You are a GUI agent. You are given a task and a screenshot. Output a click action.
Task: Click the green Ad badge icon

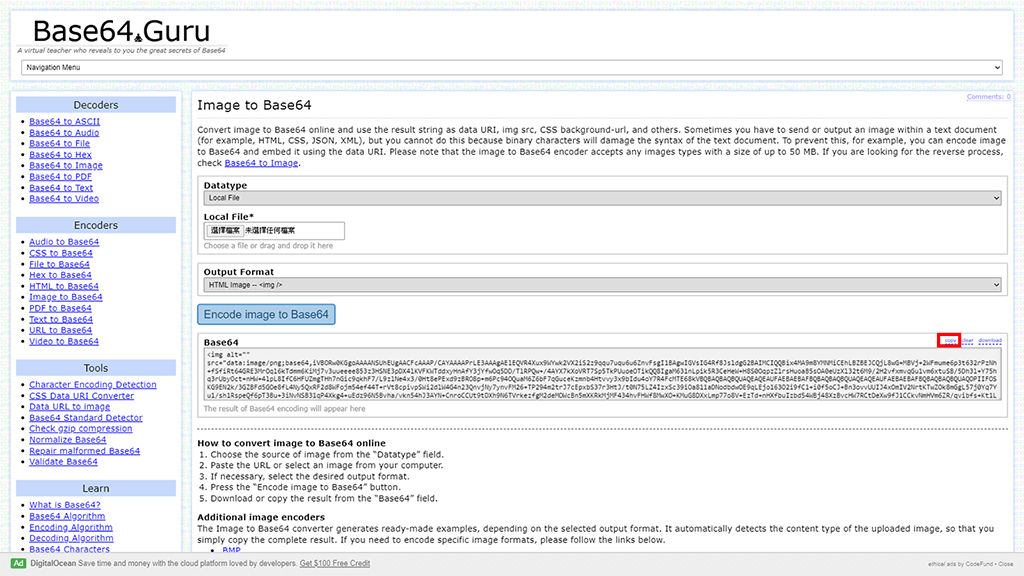coord(17,563)
